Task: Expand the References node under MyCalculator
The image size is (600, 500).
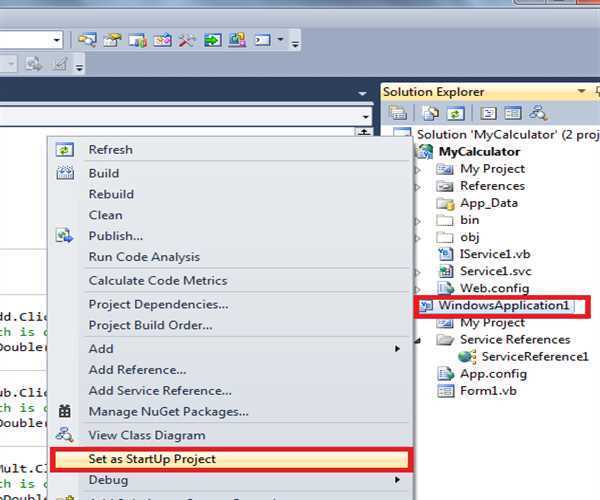Action: (x=418, y=186)
